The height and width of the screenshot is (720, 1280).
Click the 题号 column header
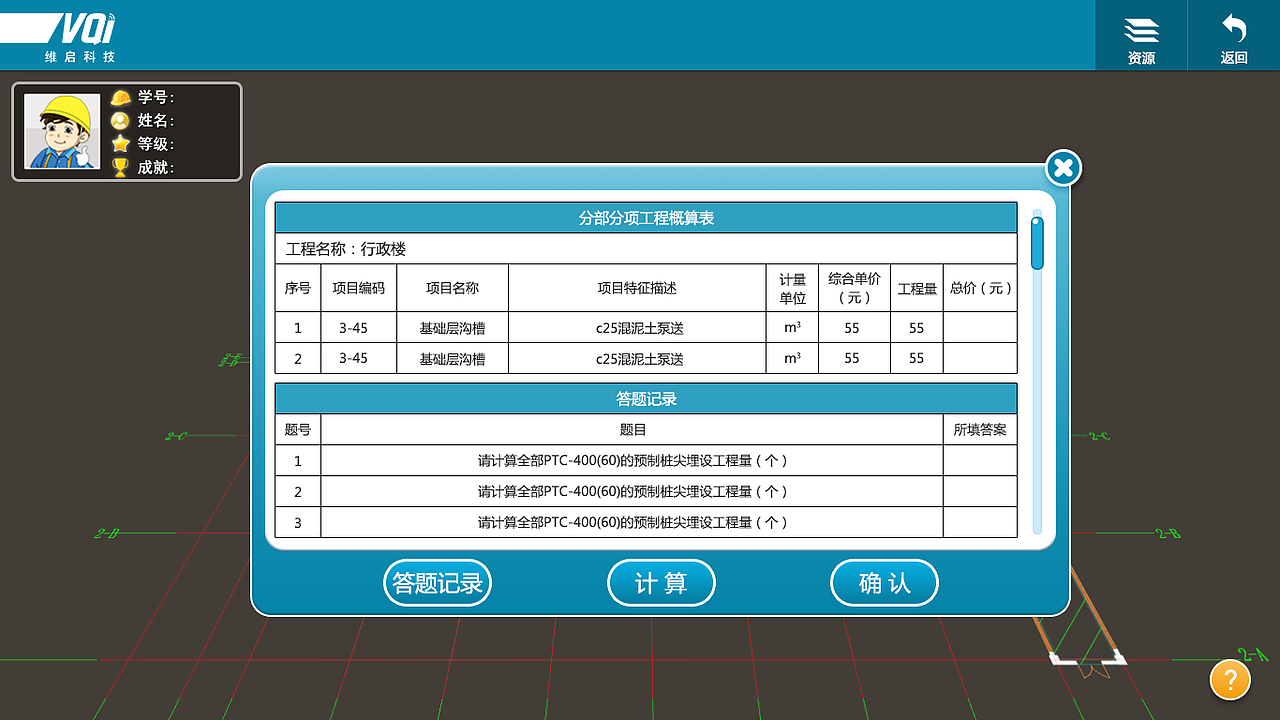(298, 430)
